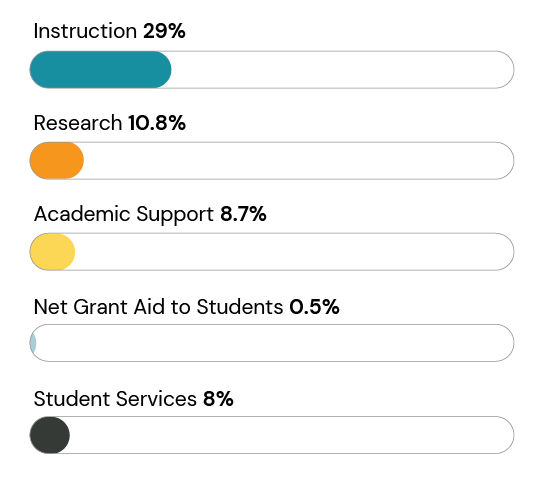Viewport: 541px width, 480px height.
Task: Click the light blue Net Grant Aid sliver
Action: pos(33,343)
